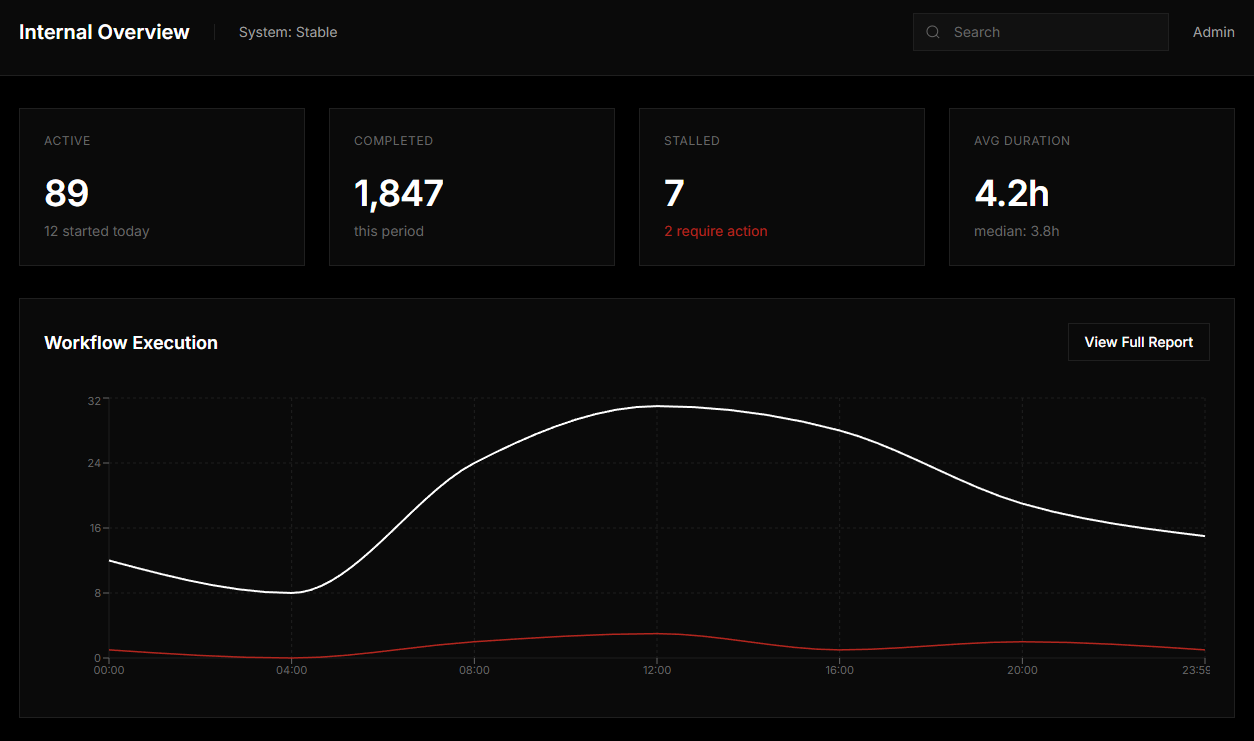Click the 20:00 x-axis time label

(x=1022, y=670)
